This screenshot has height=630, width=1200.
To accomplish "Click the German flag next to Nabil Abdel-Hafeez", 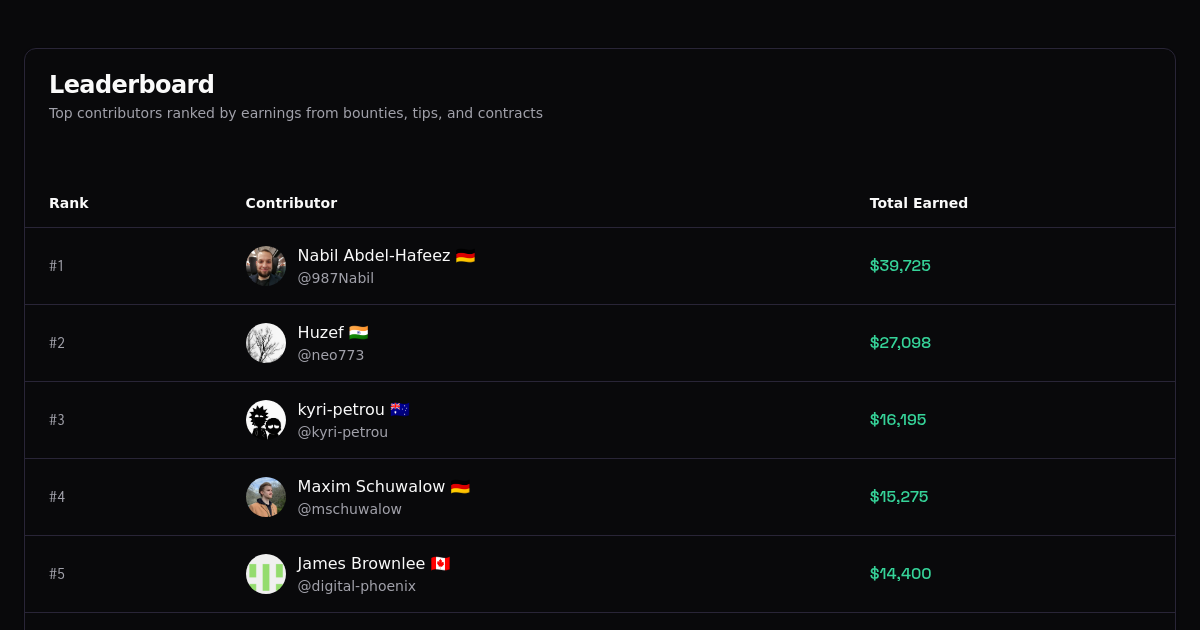I will [464, 255].
